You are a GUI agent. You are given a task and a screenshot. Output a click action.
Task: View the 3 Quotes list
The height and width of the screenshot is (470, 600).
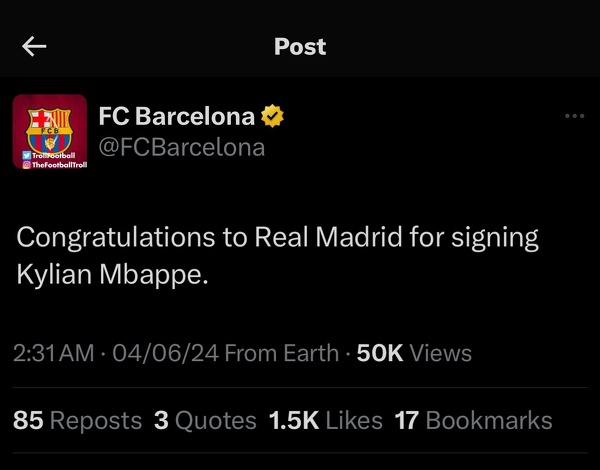coord(206,421)
